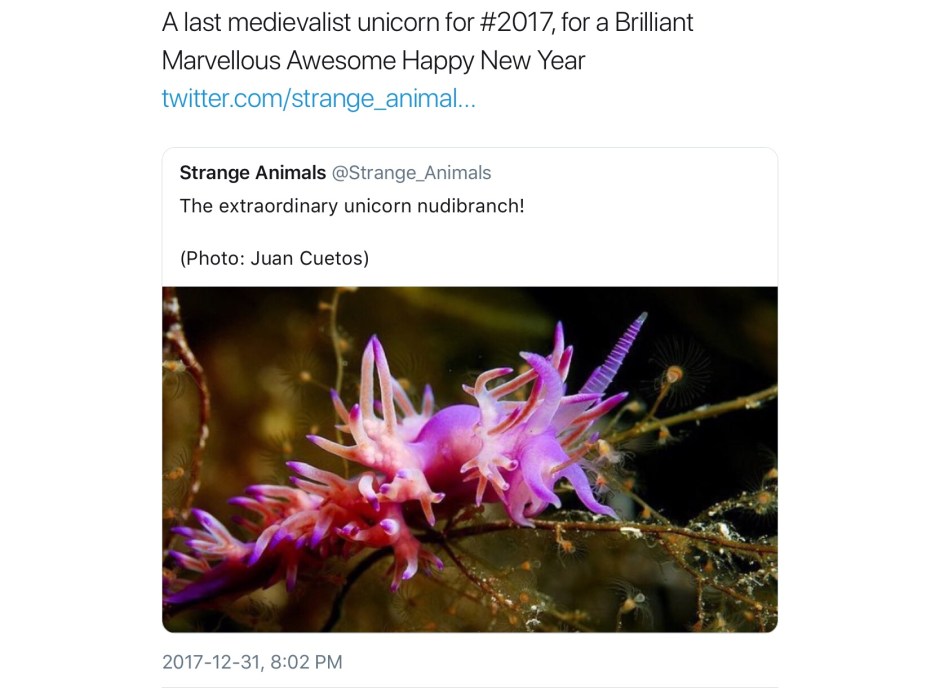Image resolution: width=940 pixels, height=690 pixels.
Task: Click the word "unicorn" in the main tweet
Action: [397, 23]
